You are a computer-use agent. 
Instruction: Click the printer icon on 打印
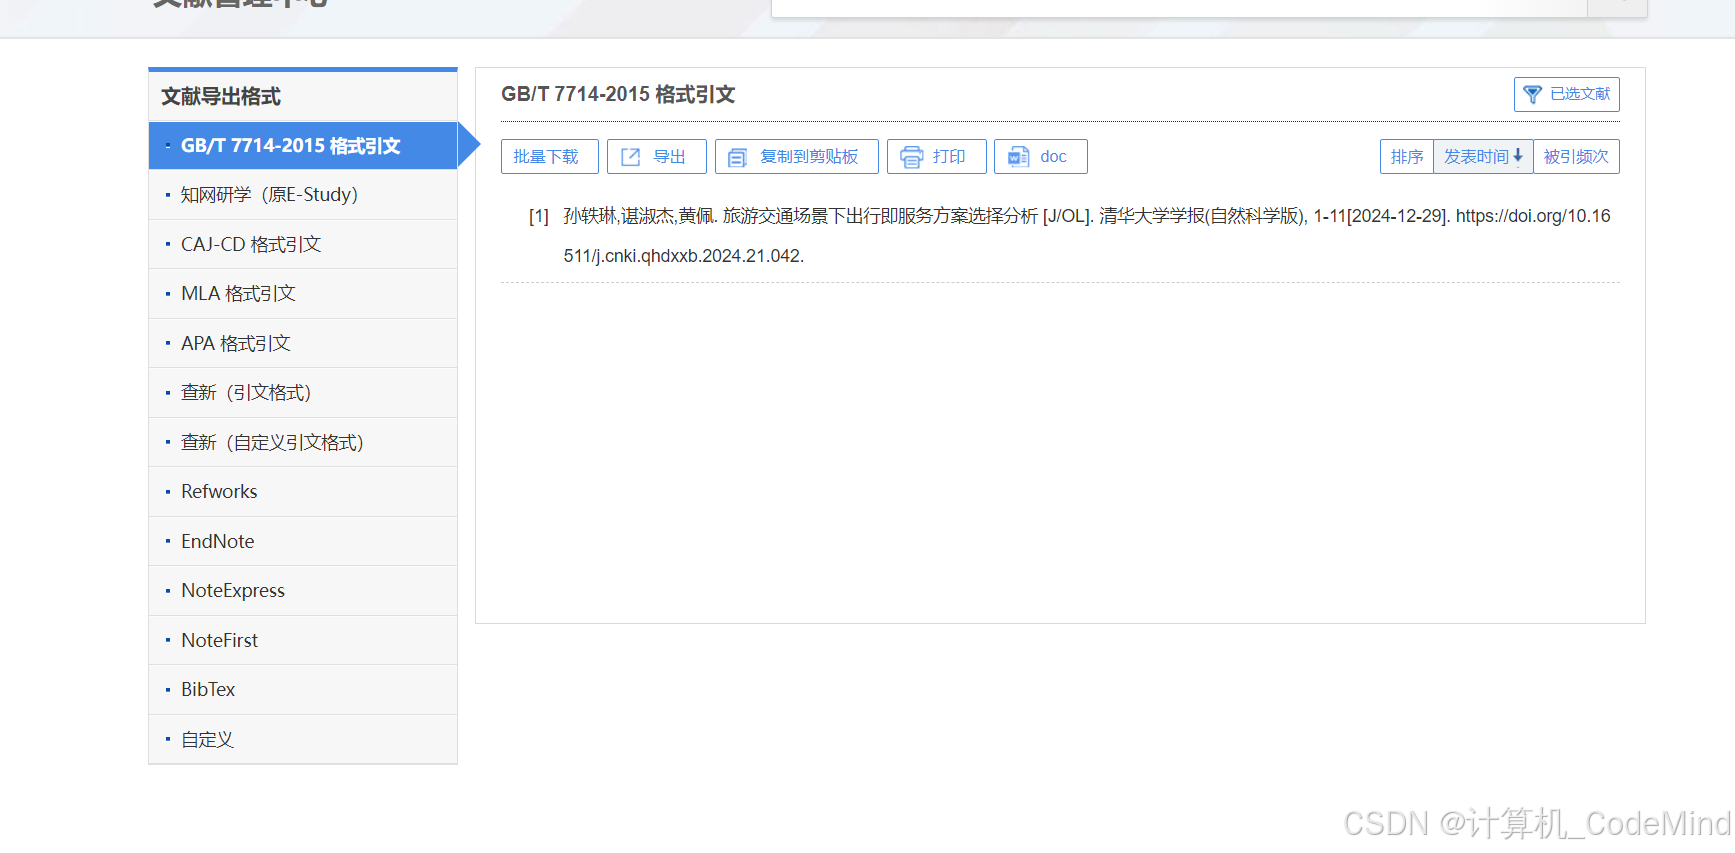911,157
